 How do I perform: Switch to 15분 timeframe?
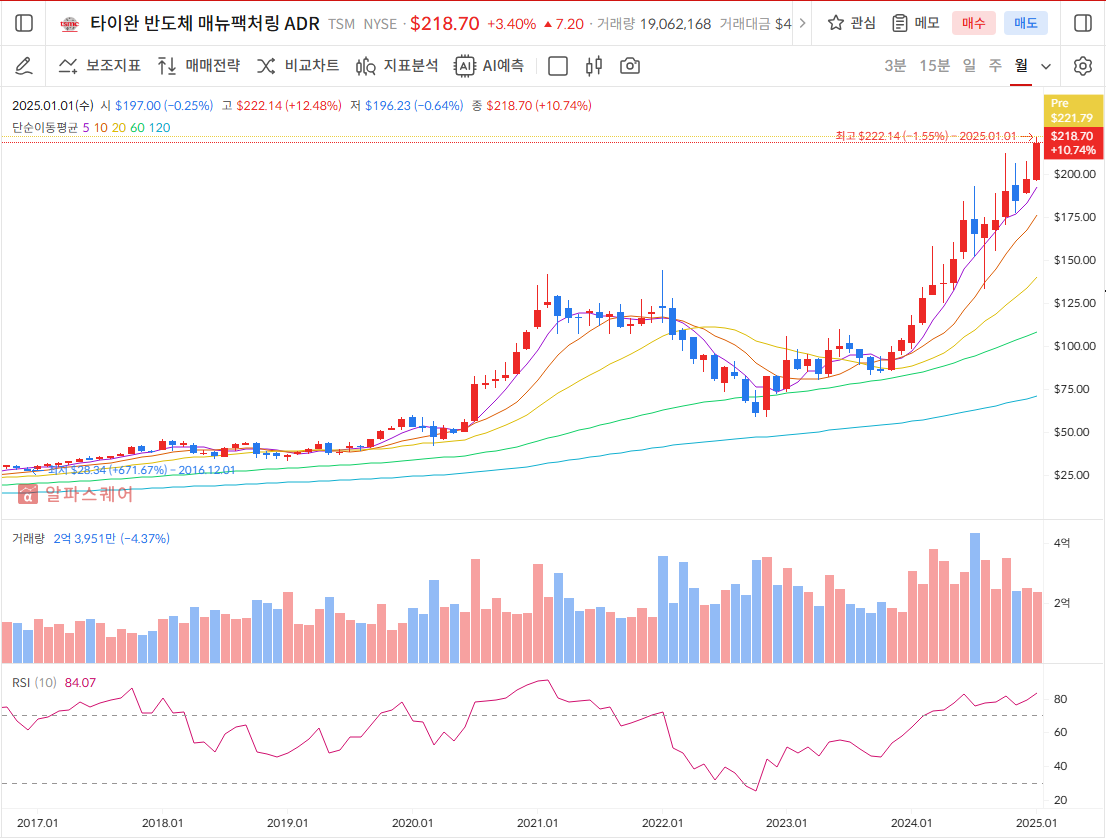tap(935, 66)
